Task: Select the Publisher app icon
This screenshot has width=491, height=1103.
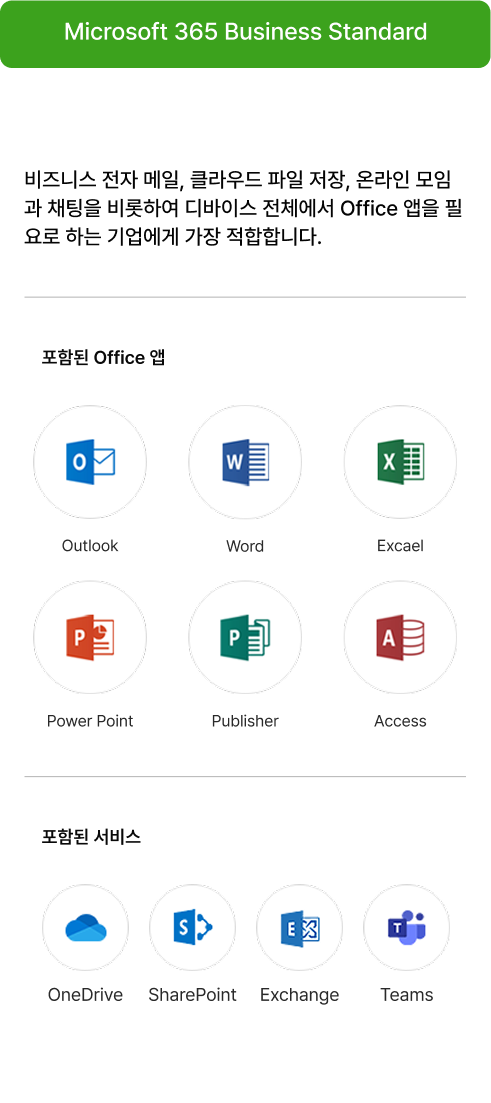Action: point(245,637)
